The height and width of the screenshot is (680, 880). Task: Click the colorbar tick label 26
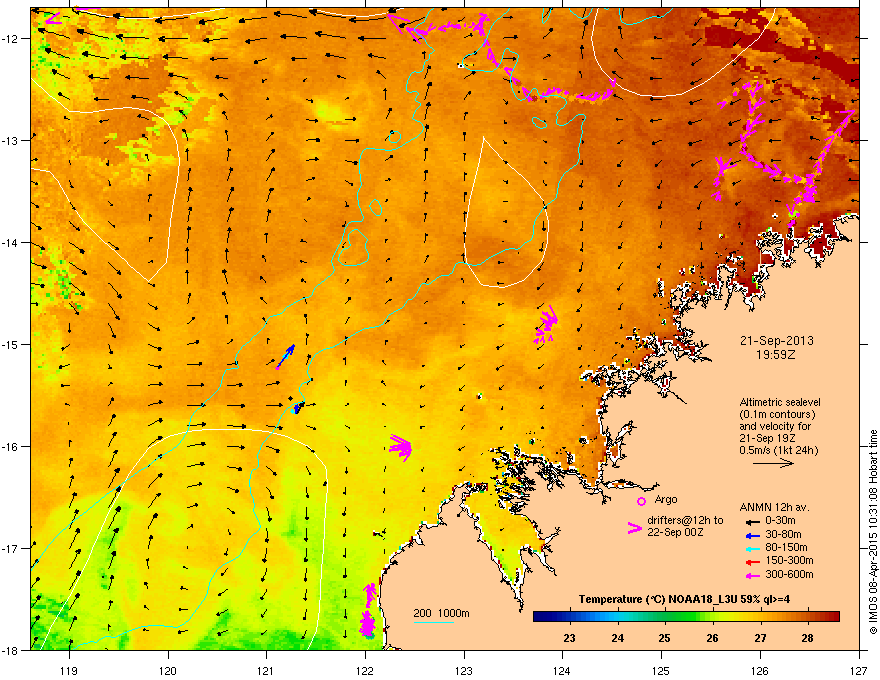coord(713,638)
